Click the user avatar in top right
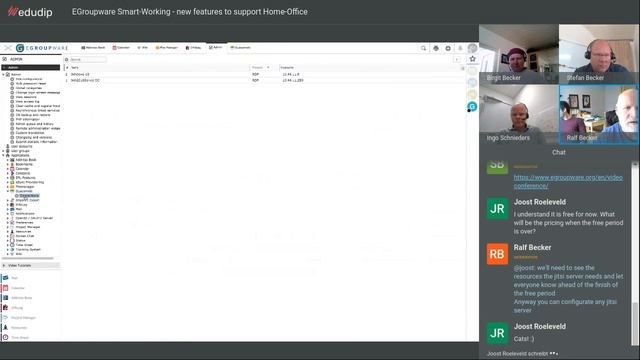Screen dimensions: 640x360 [x=472, y=48]
